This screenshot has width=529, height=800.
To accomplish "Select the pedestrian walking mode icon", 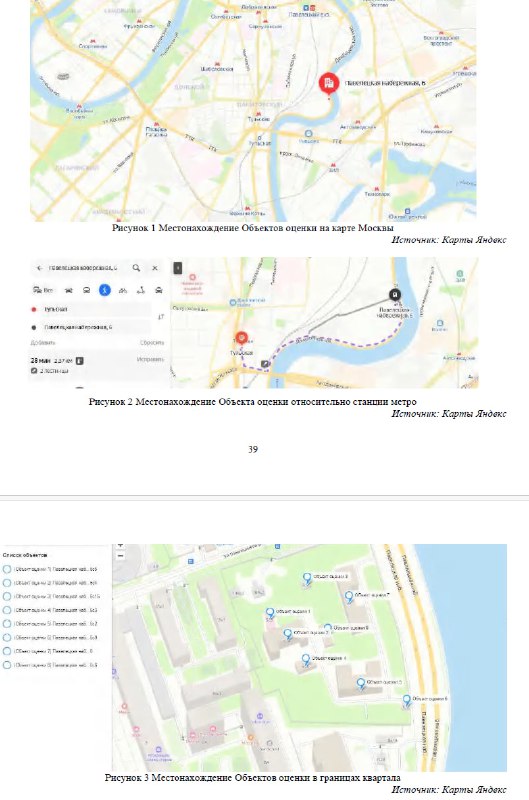I will [x=105, y=290].
